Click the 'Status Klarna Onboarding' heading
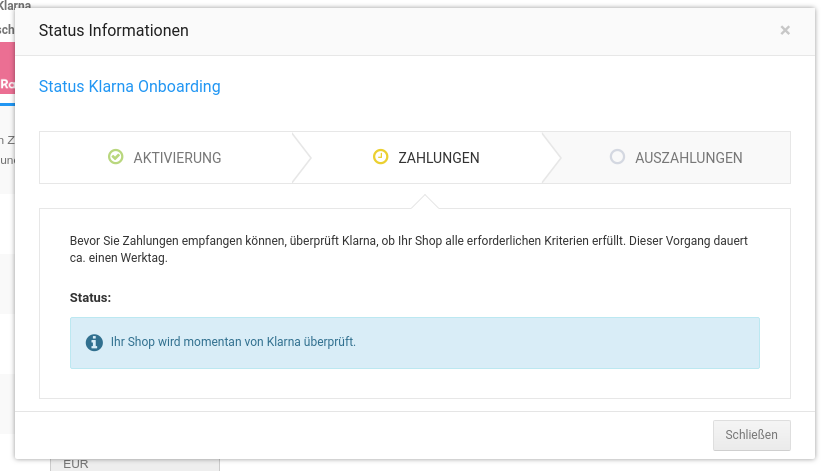The width and height of the screenshot is (831, 471). (130, 86)
